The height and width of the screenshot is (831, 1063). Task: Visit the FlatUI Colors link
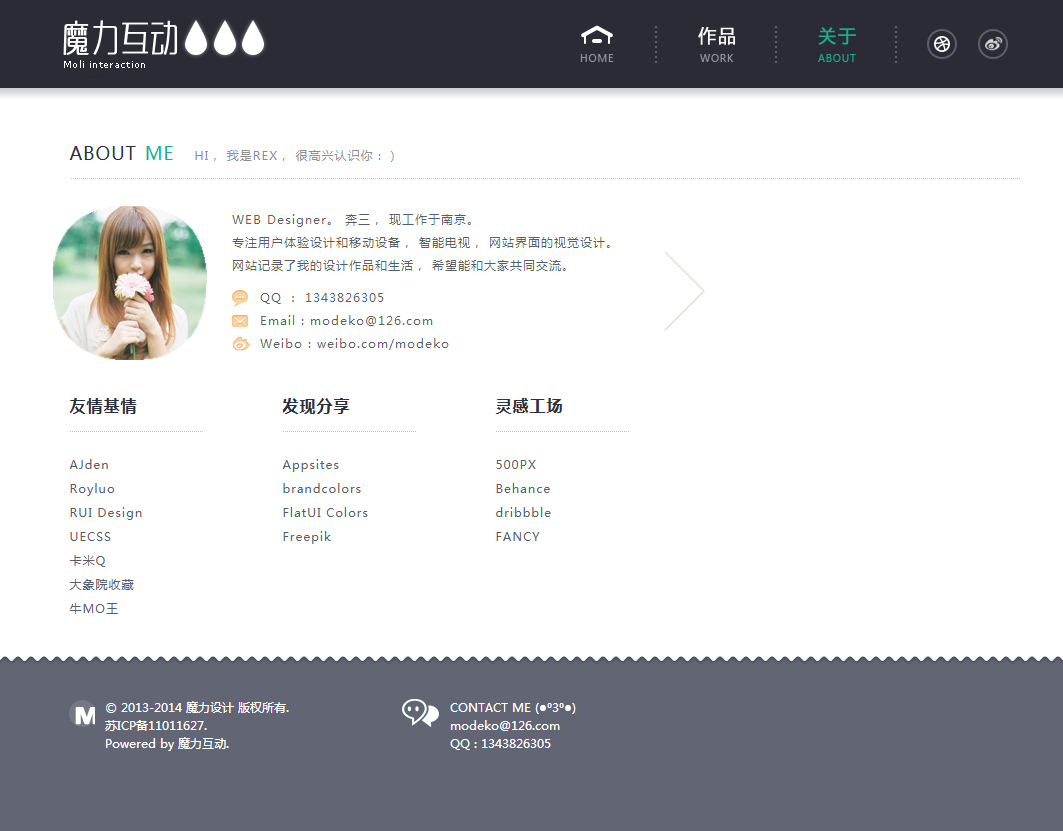pyautogui.click(x=325, y=513)
